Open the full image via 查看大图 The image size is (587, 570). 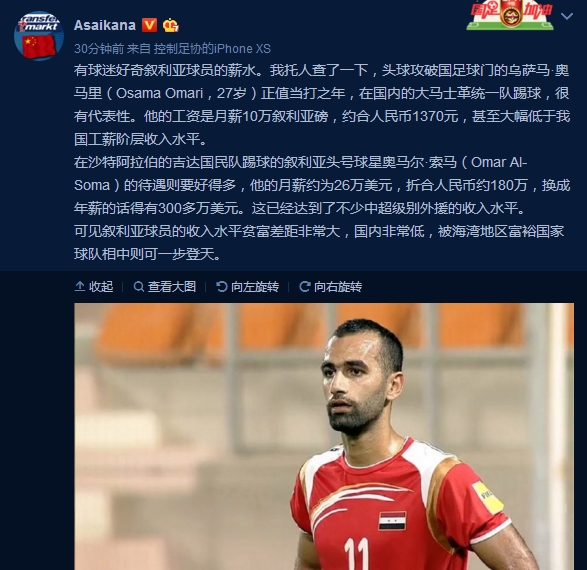pyautogui.click(x=172, y=286)
